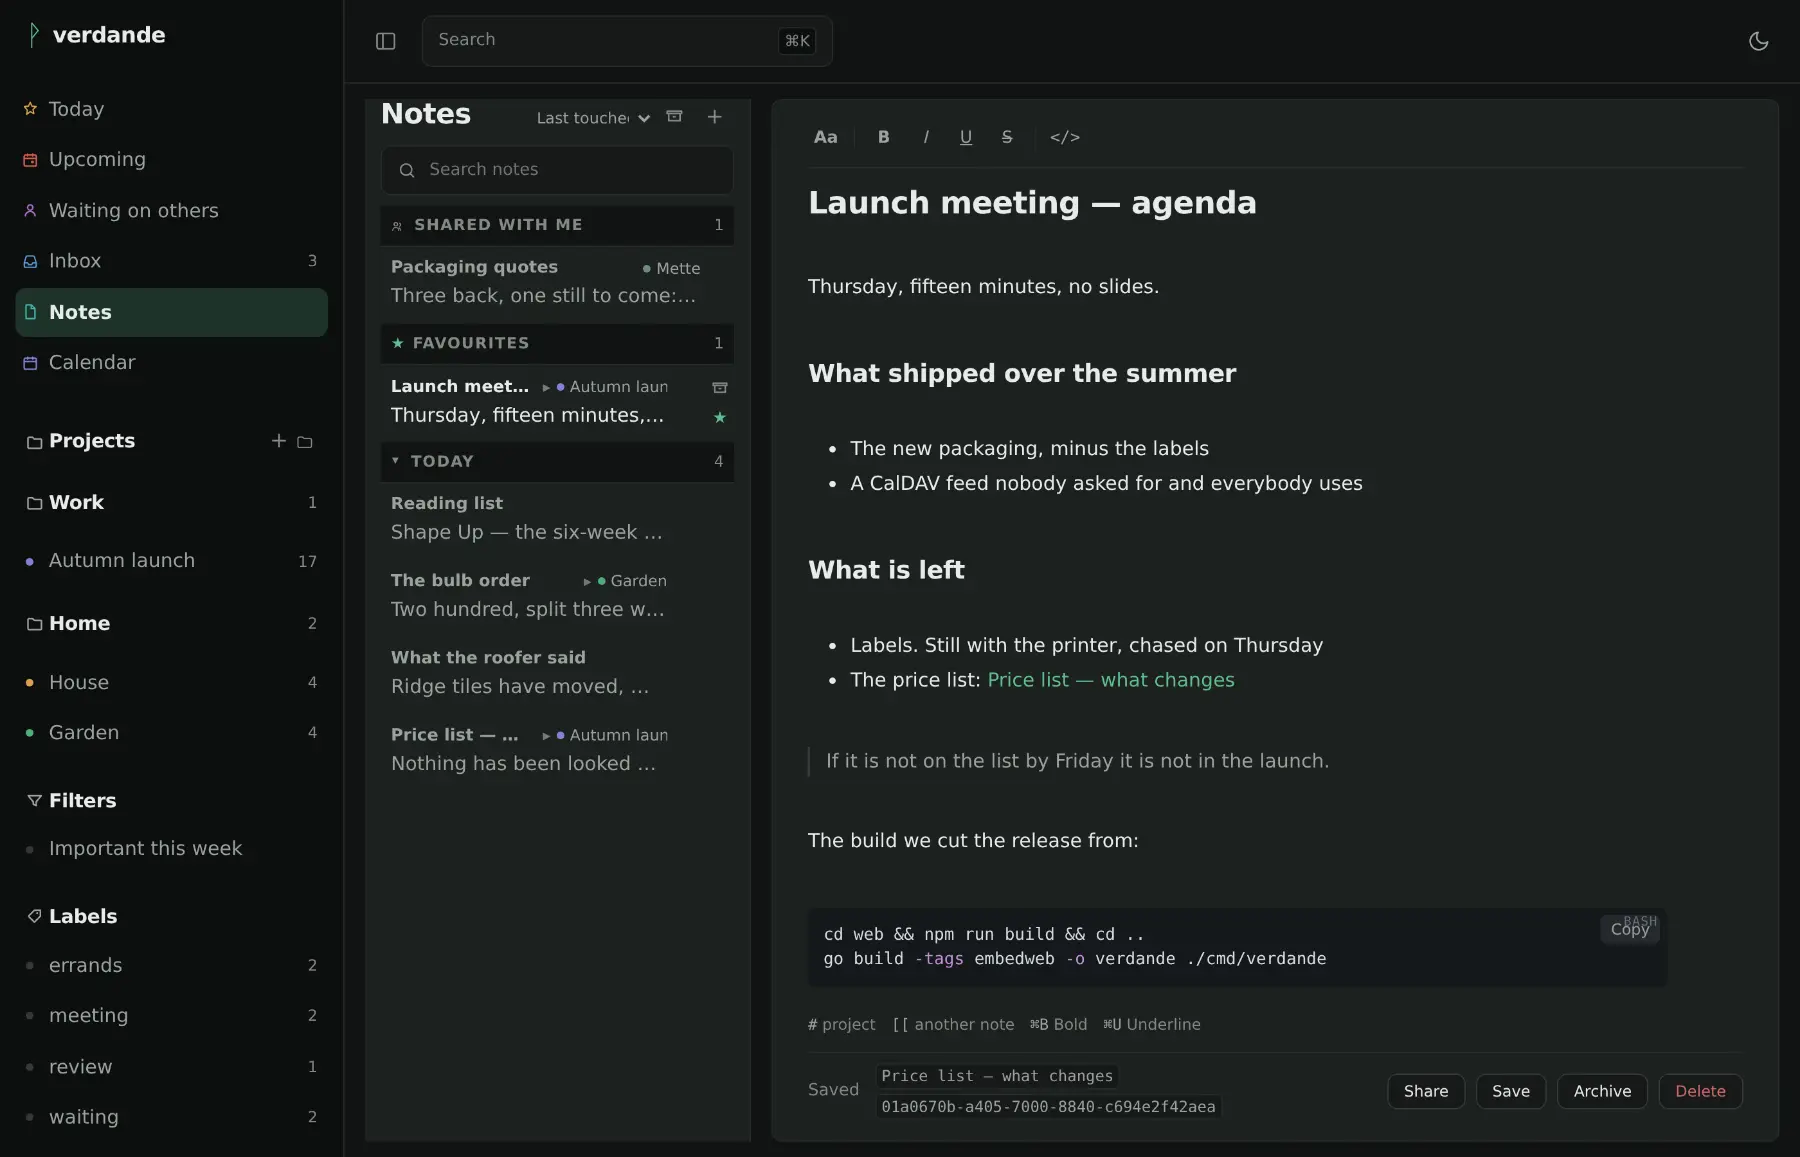Create new project folder icon
Image resolution: width=1800 pixels, height=1157 pixels.
(305, 441)
